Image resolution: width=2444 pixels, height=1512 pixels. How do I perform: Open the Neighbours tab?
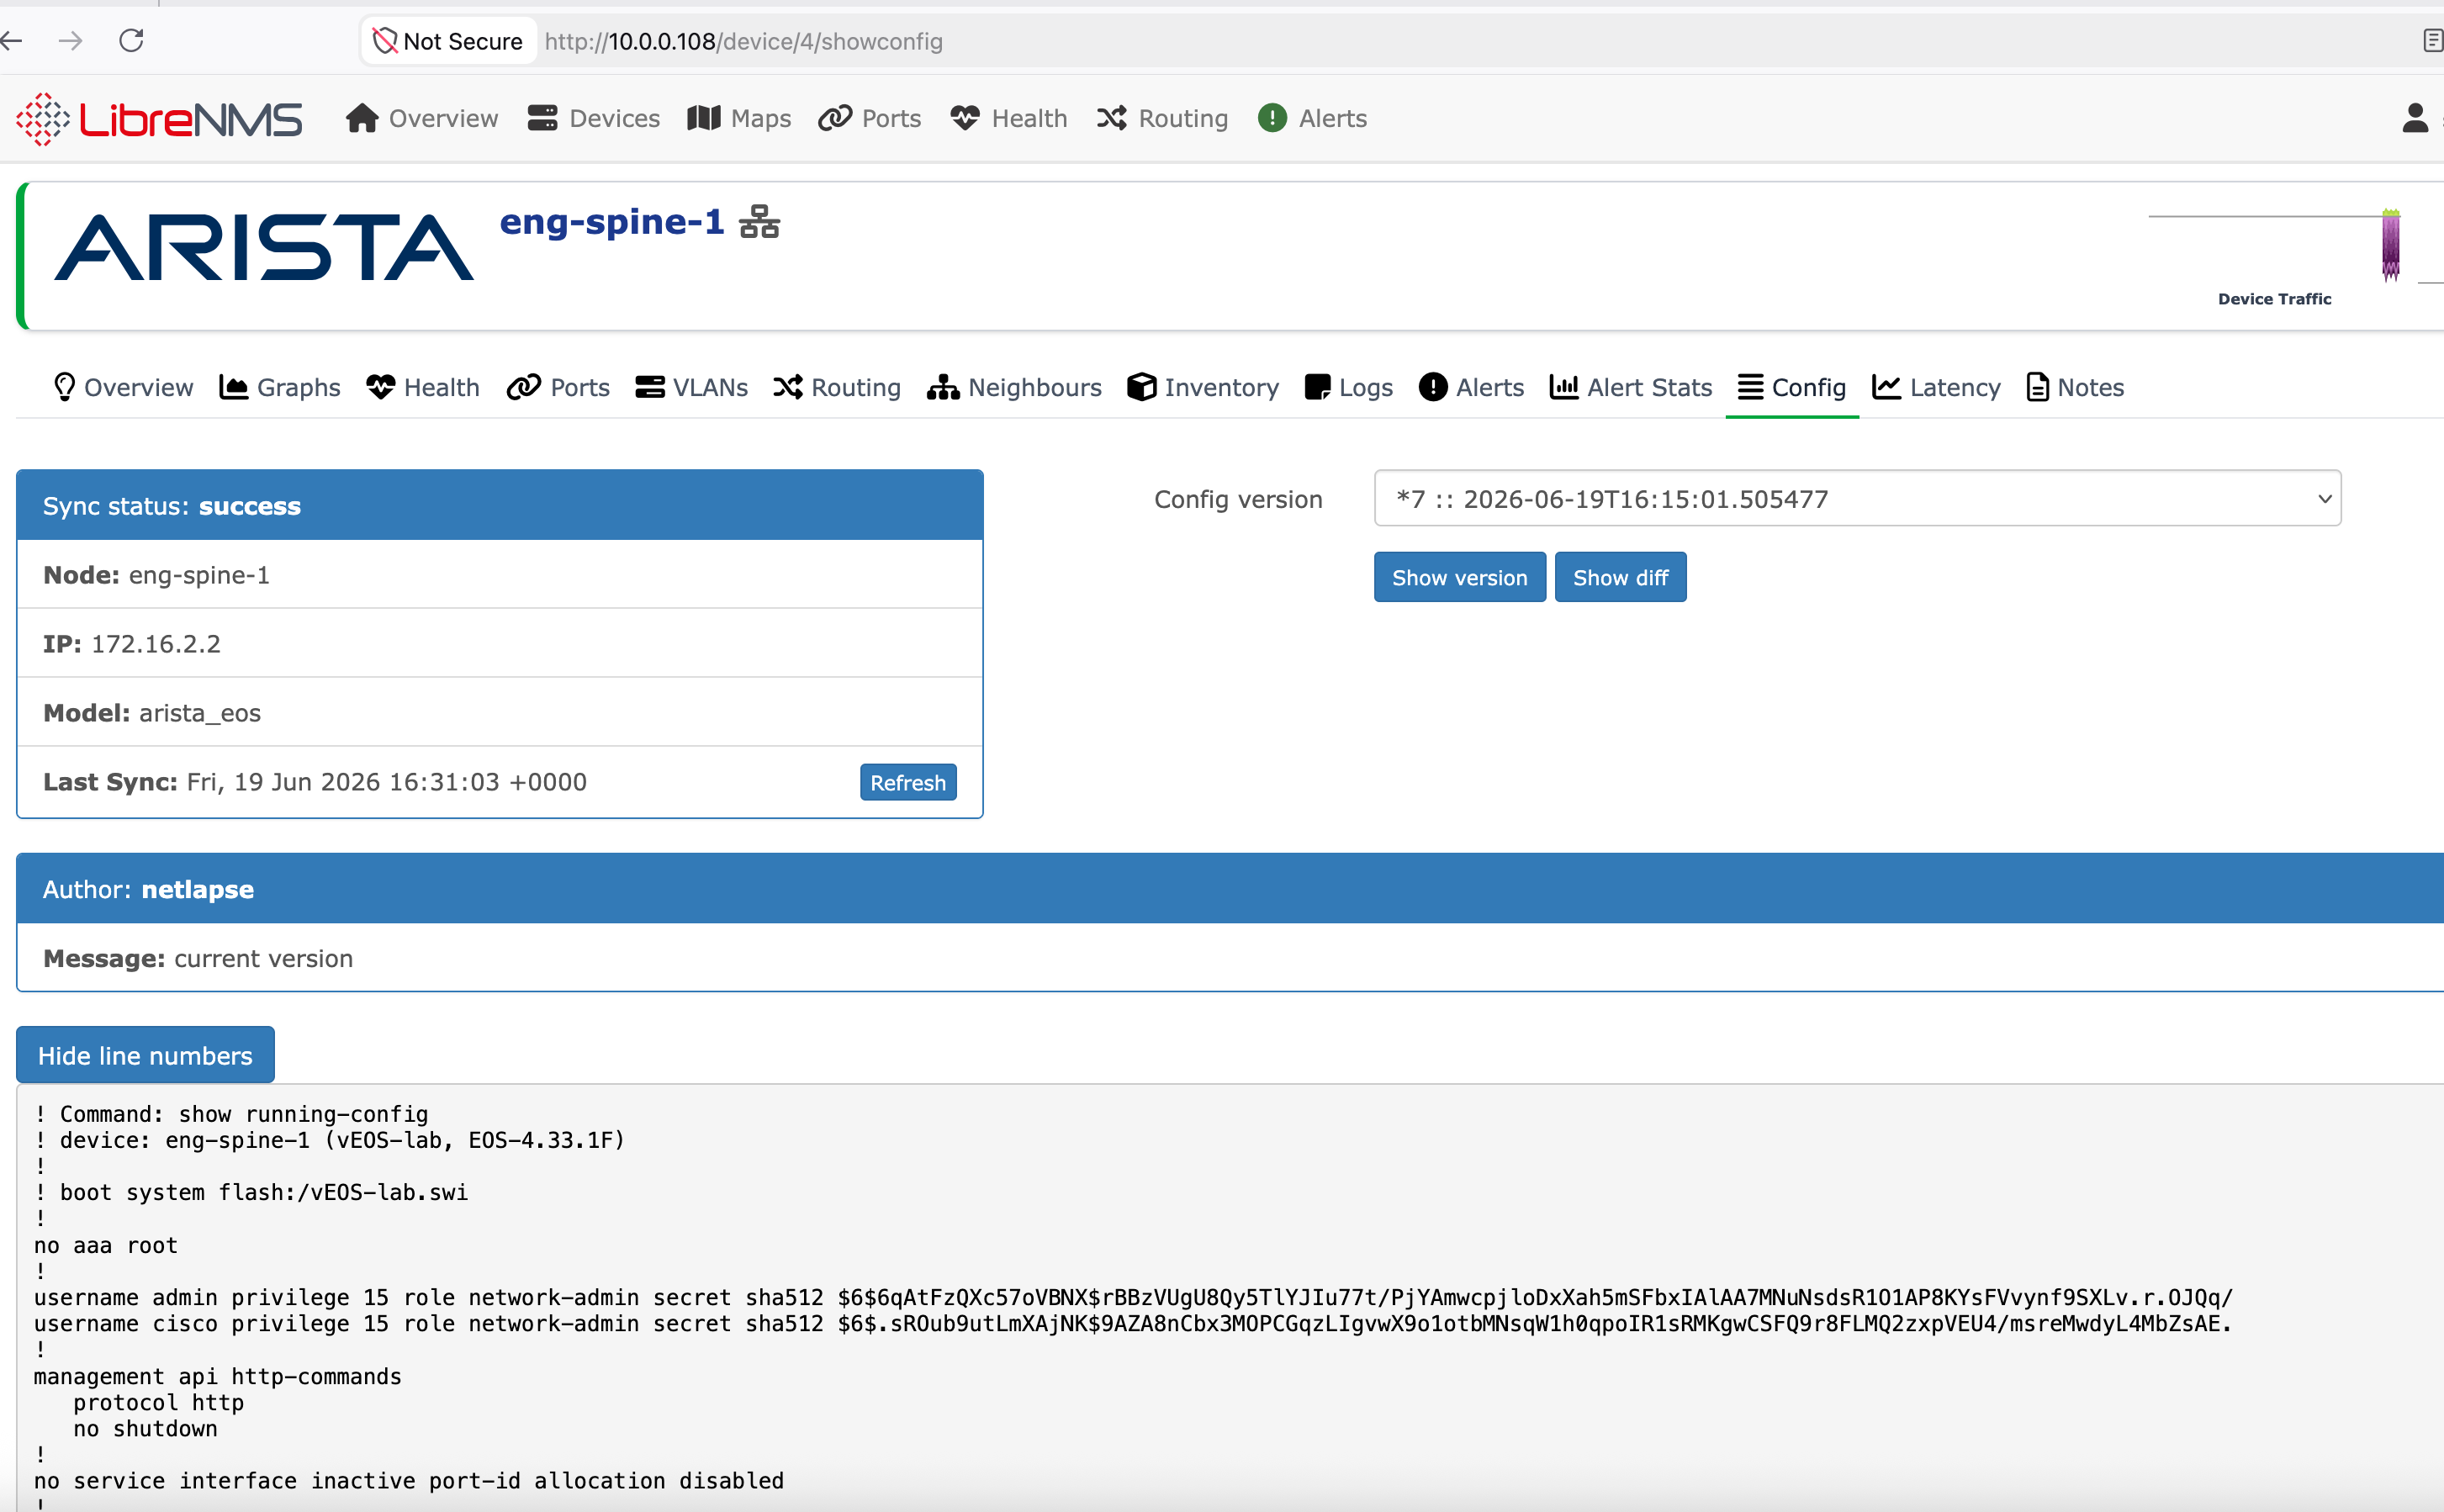[x=1014, y=387]
